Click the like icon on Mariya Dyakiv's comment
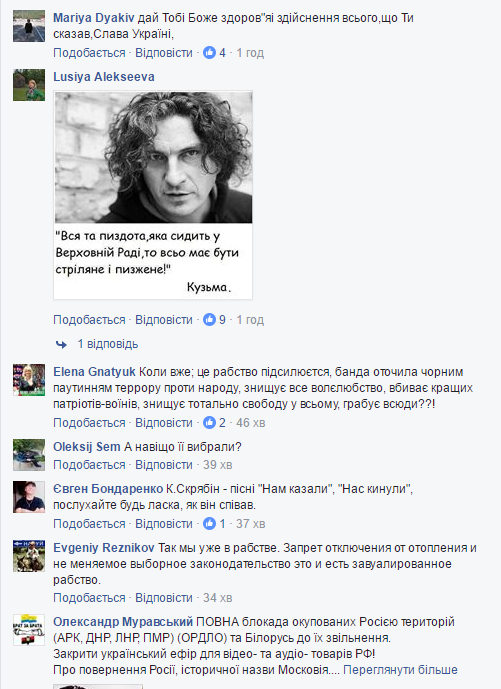The height and width of the screenshot is (689, 501). (209, 53)
